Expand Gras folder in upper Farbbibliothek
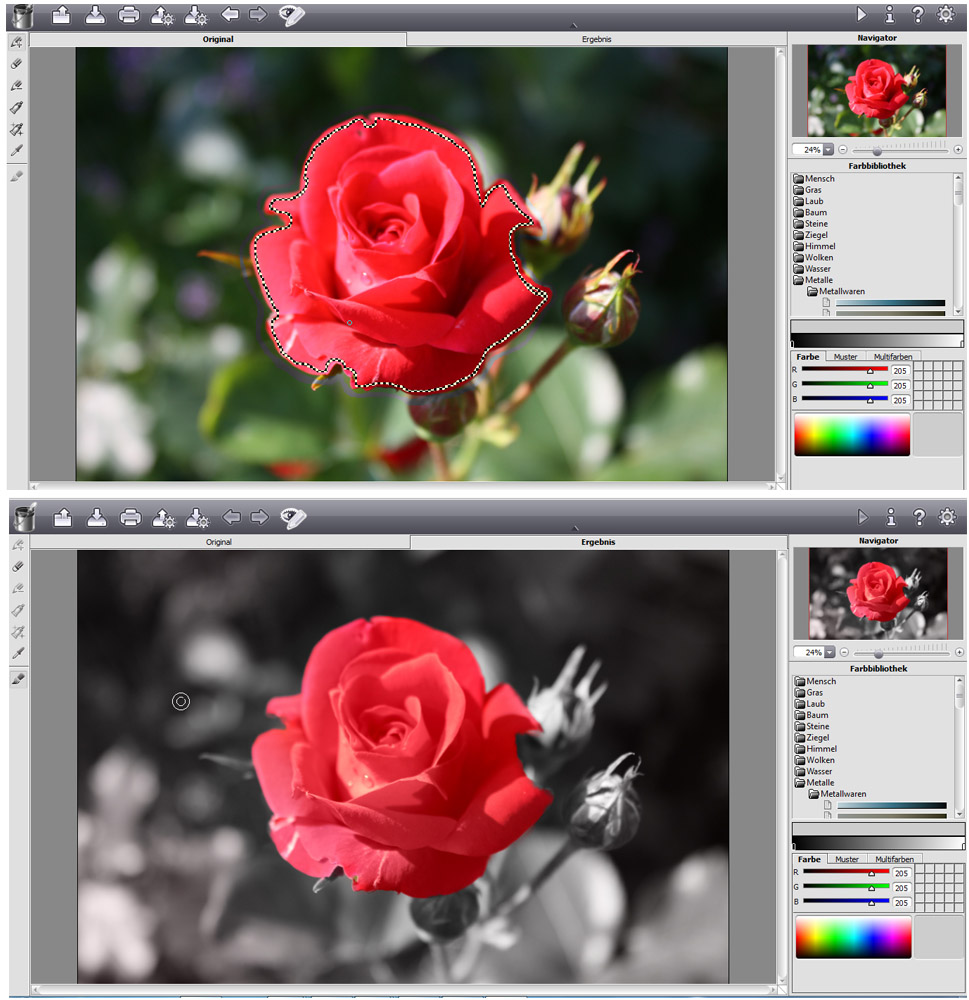 pos(808,190)
